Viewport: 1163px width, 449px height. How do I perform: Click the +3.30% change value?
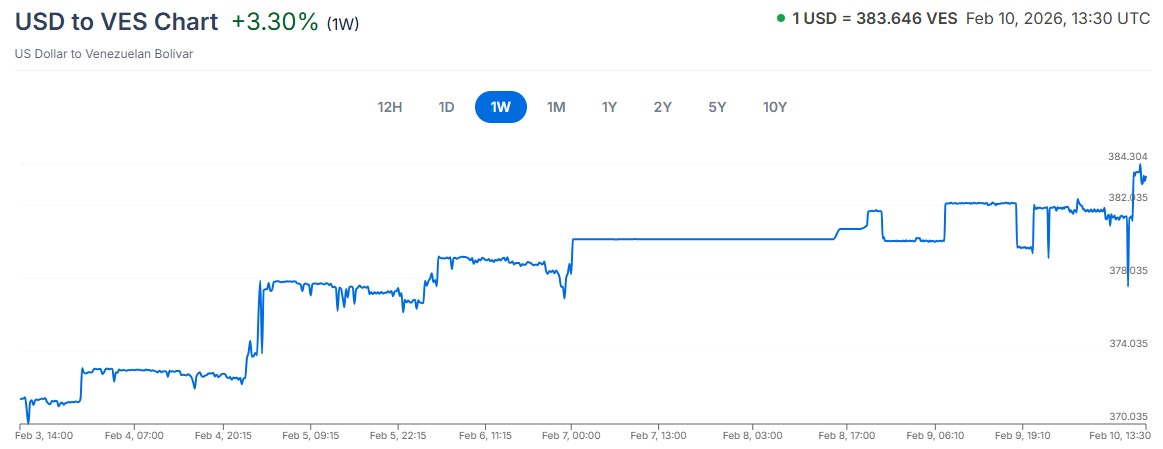pyautogui.click(x=275, y=22)
